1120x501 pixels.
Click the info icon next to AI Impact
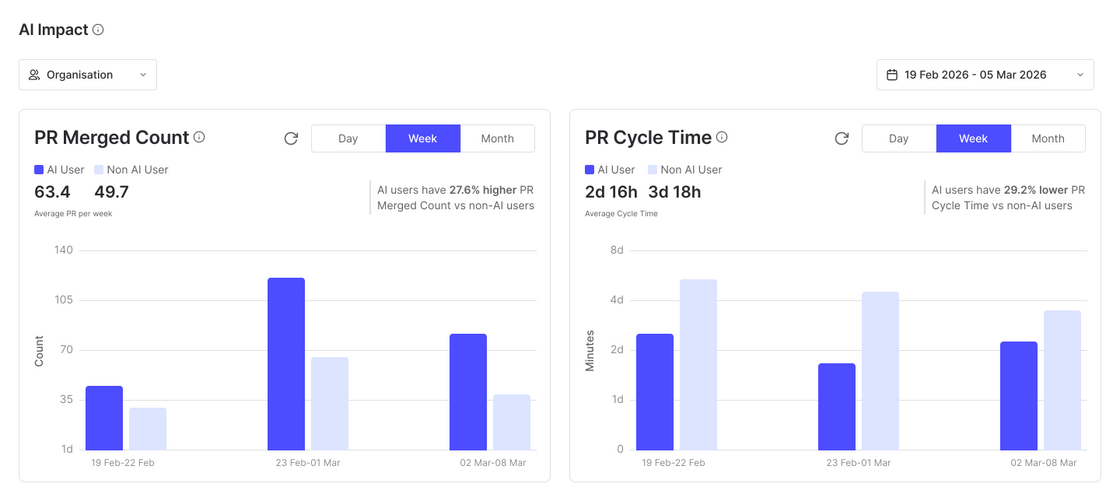click(99, 30)
